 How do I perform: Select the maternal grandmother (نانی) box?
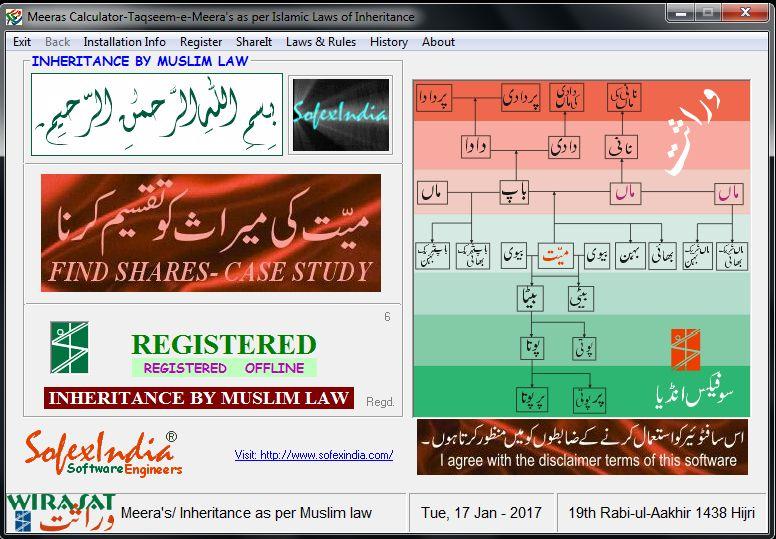pyautogui.click(x=621, y=147)
